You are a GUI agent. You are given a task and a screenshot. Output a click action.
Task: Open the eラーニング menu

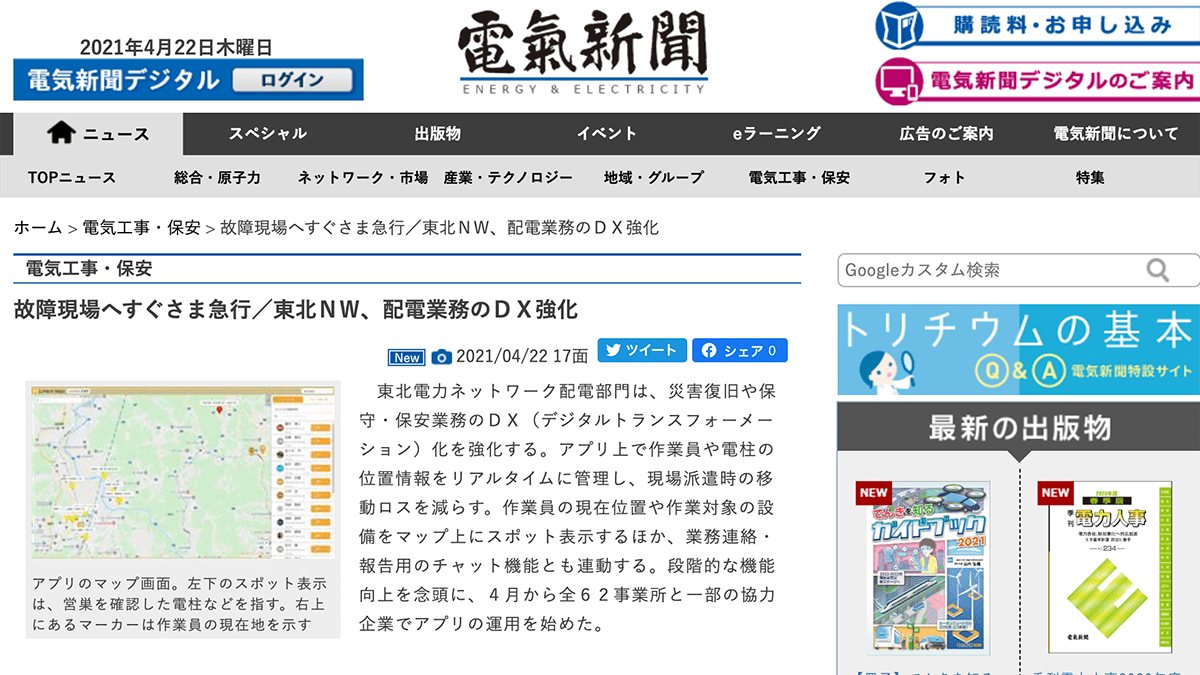(x=776, y=134)
